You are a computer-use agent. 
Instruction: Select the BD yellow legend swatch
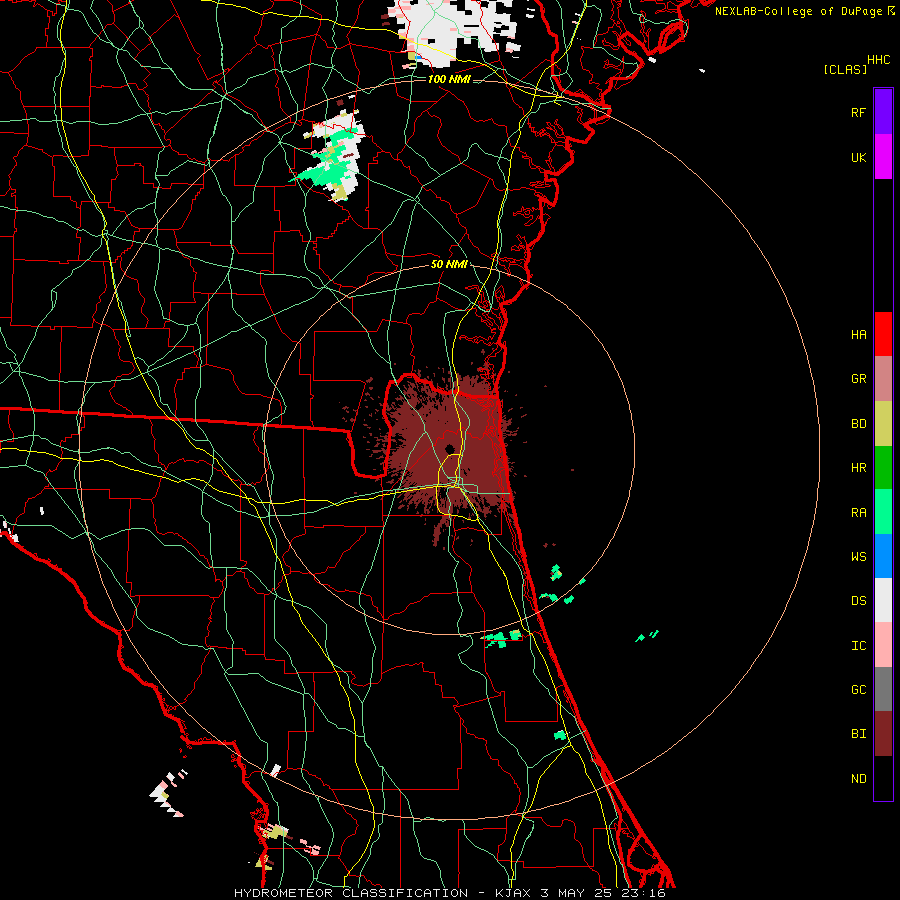pyautogui.click(x=883, y=423)
